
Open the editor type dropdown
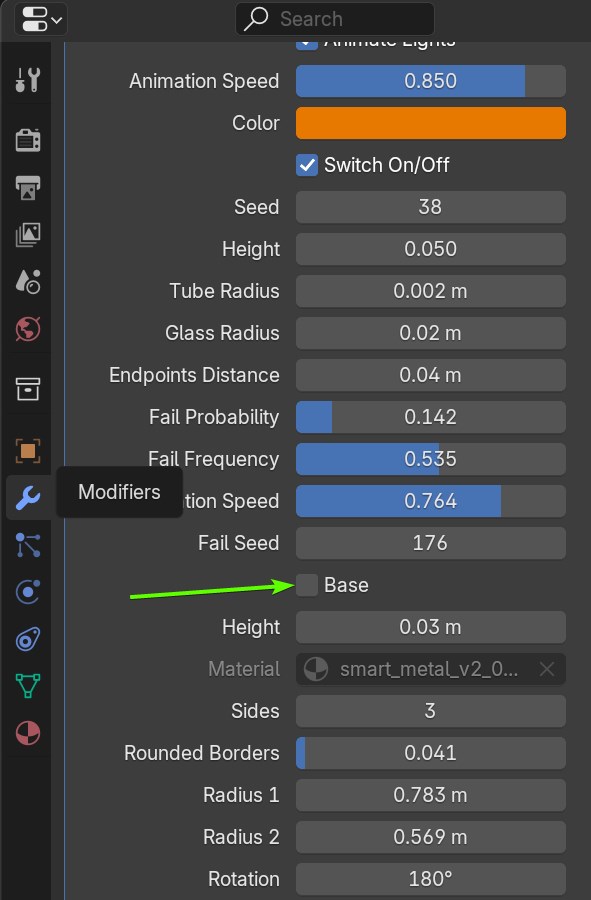click(x=41, y=20)
